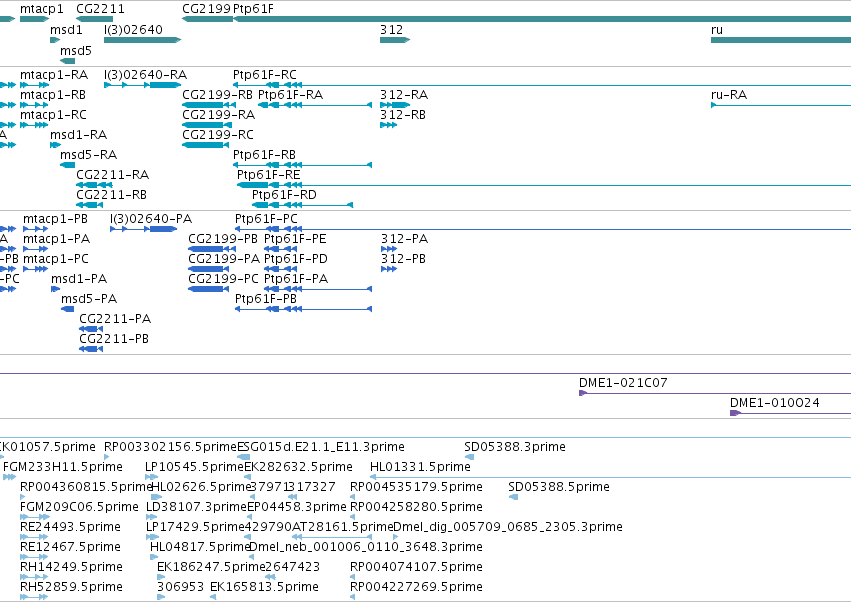Click the Ptp61F-RB transcript label
851x602 pixels.
click(264, 155)
